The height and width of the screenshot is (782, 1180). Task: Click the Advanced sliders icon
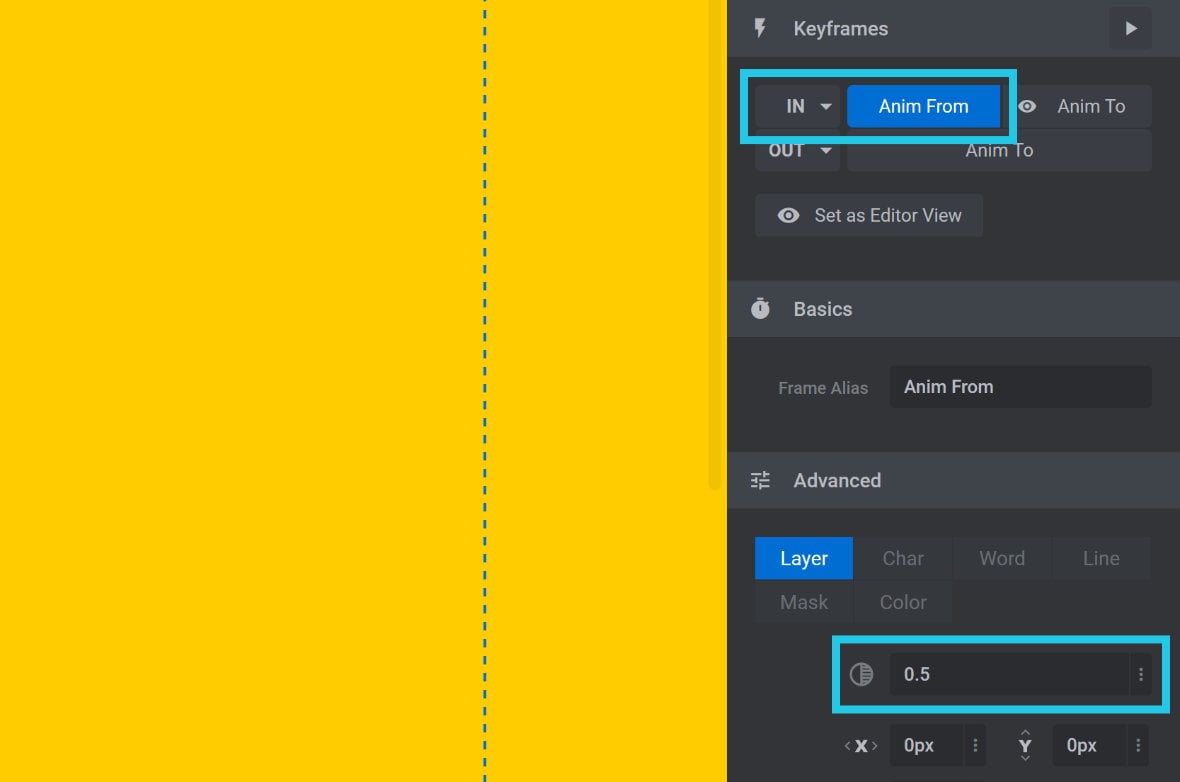click(x=760, y=480)
